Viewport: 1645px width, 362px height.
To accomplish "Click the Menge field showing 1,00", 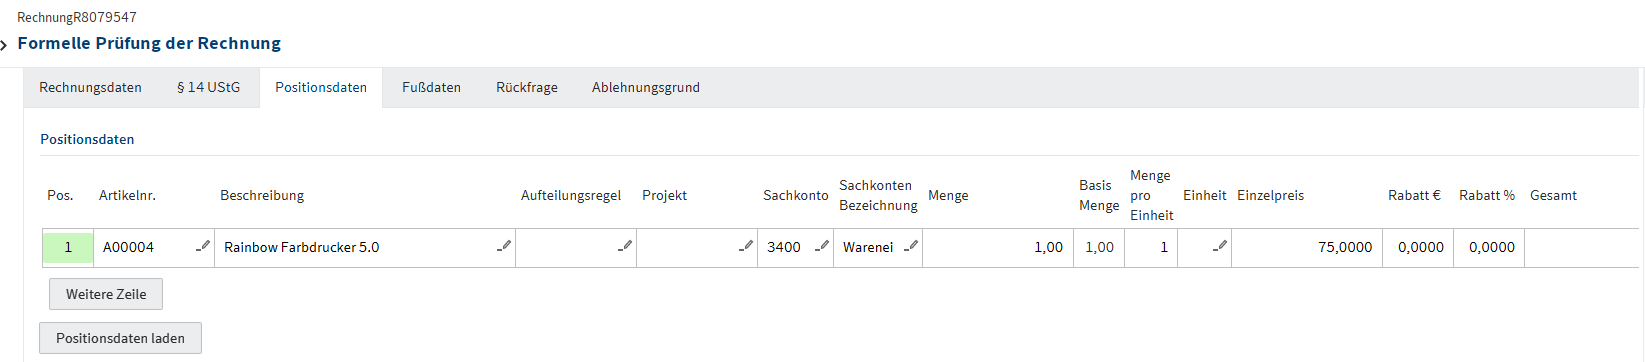I will pyautogui.click(x=997, y=247).
